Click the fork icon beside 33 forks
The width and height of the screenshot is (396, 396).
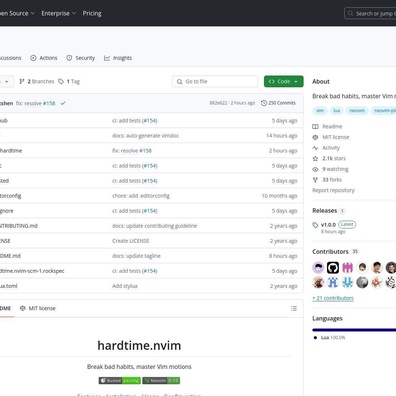click(315, 180)
